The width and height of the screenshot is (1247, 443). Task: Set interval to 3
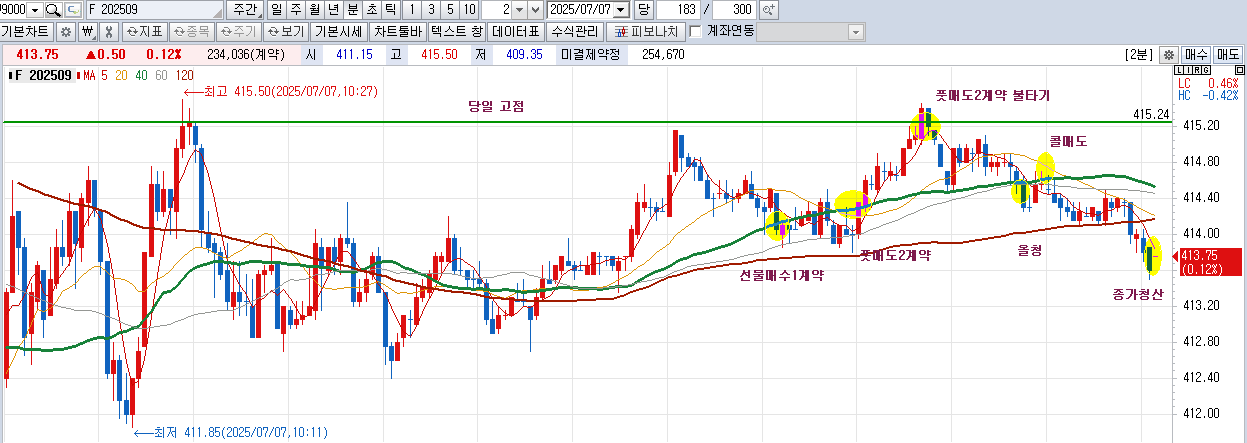click(433, 9)
